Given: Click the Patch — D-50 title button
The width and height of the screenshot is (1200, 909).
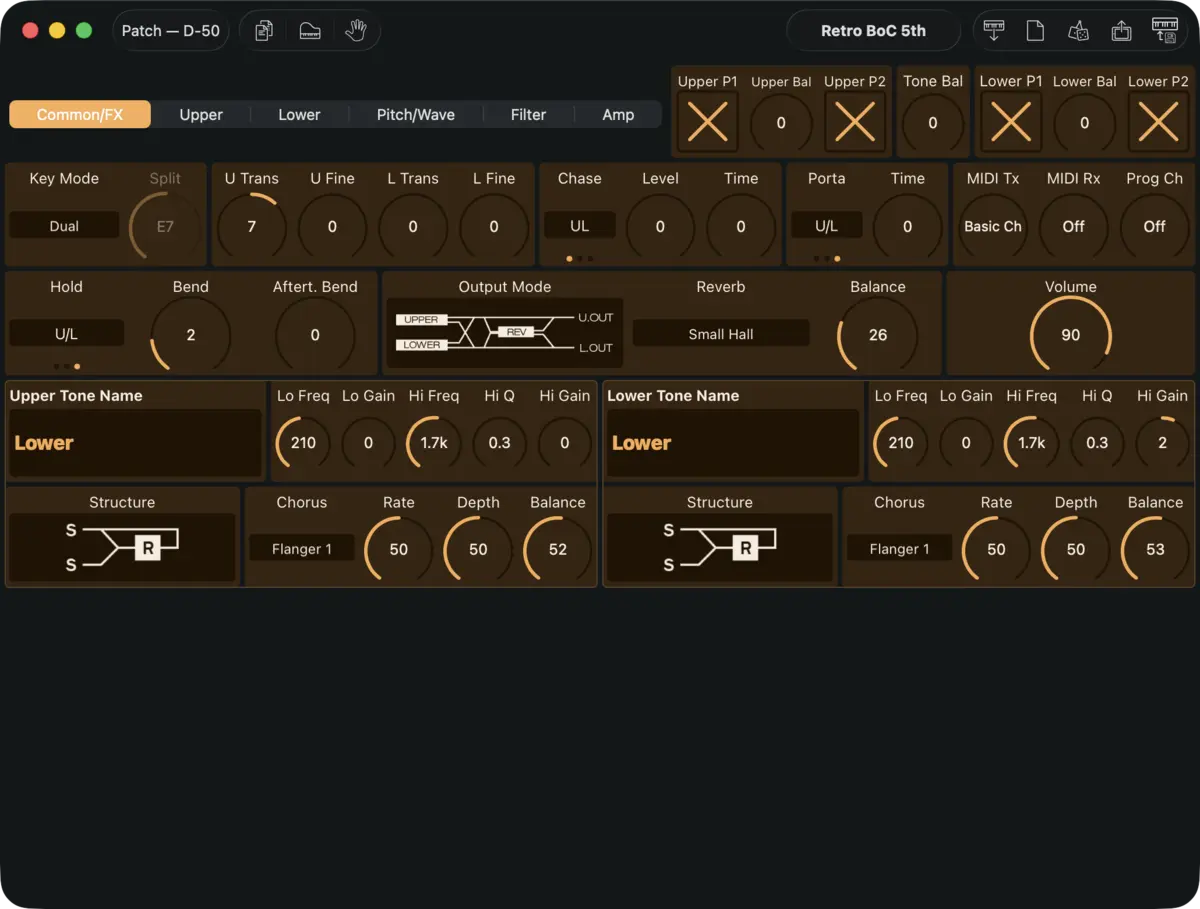Looking at the screenshot, I should pyautogui.click(x=171, y=31).
